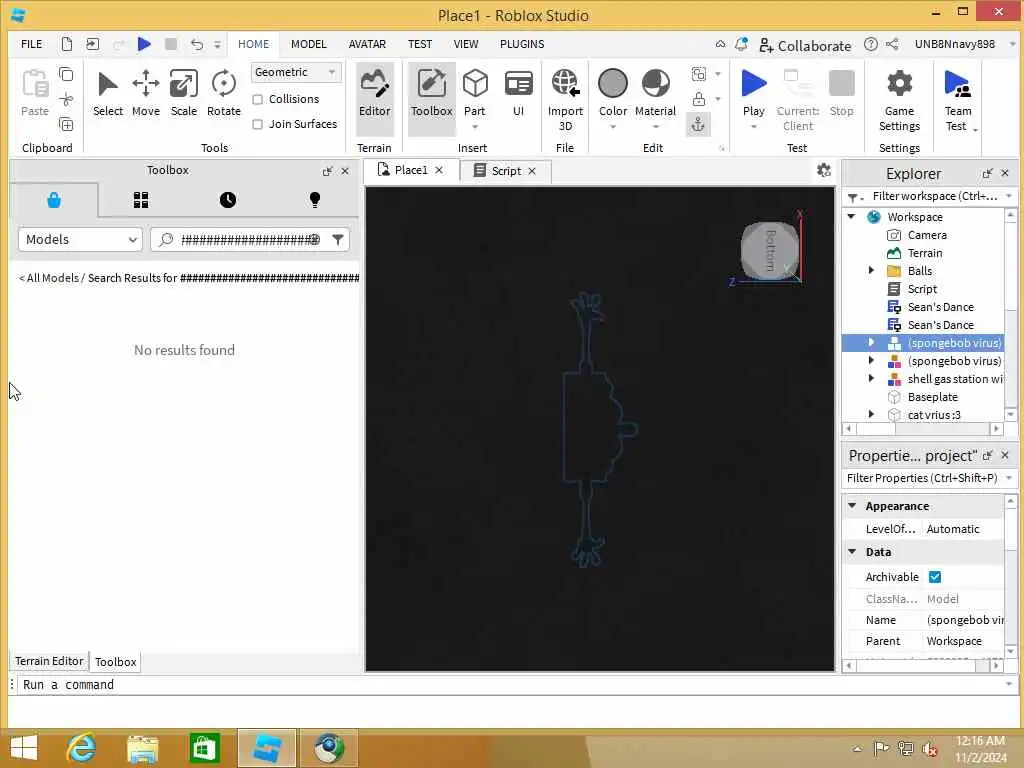Expand the shell gas station model
The height and width of the screenshot is (768, 1024).
871,378
